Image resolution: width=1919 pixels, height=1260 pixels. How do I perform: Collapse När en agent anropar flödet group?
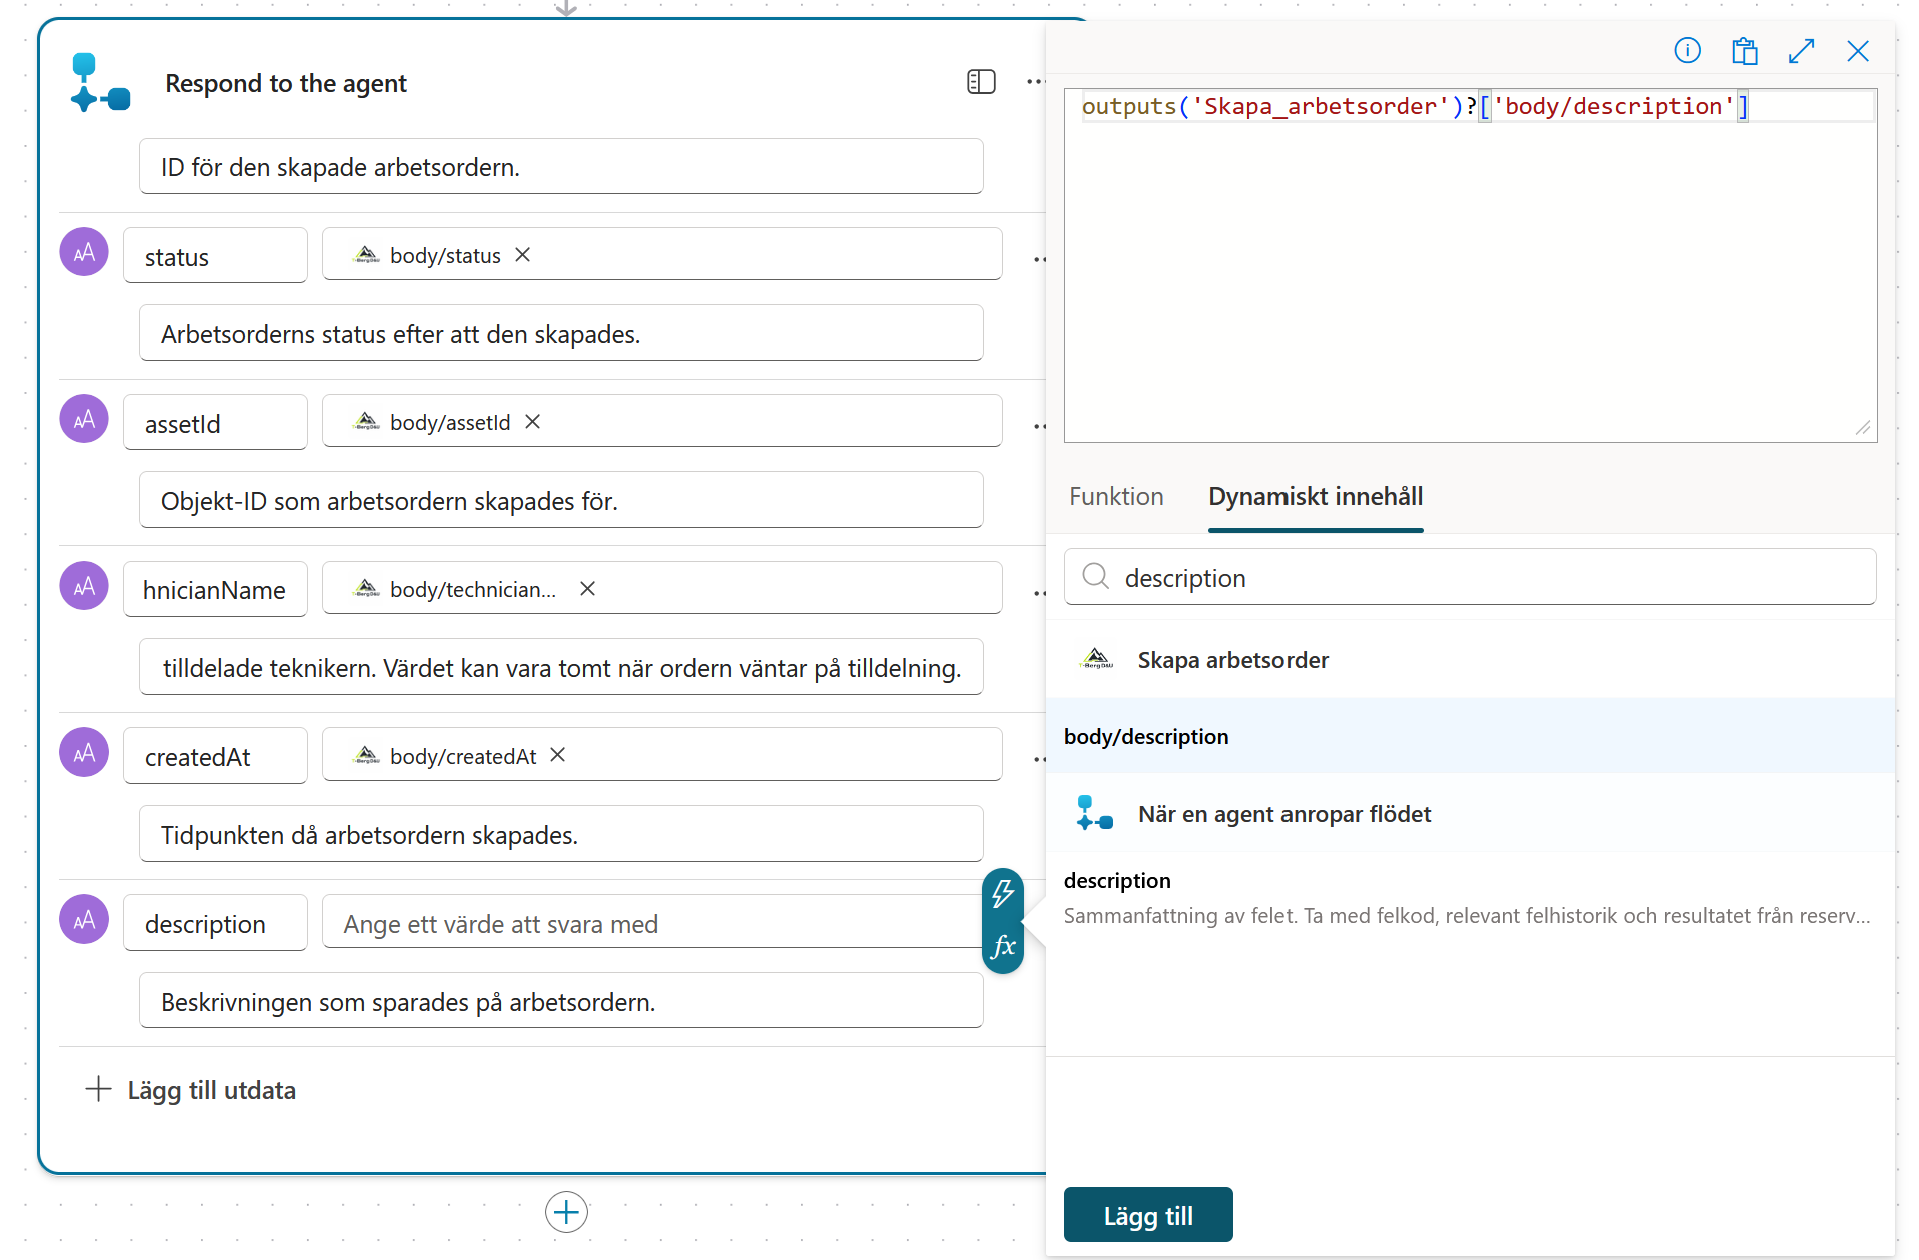point(1470,814)
